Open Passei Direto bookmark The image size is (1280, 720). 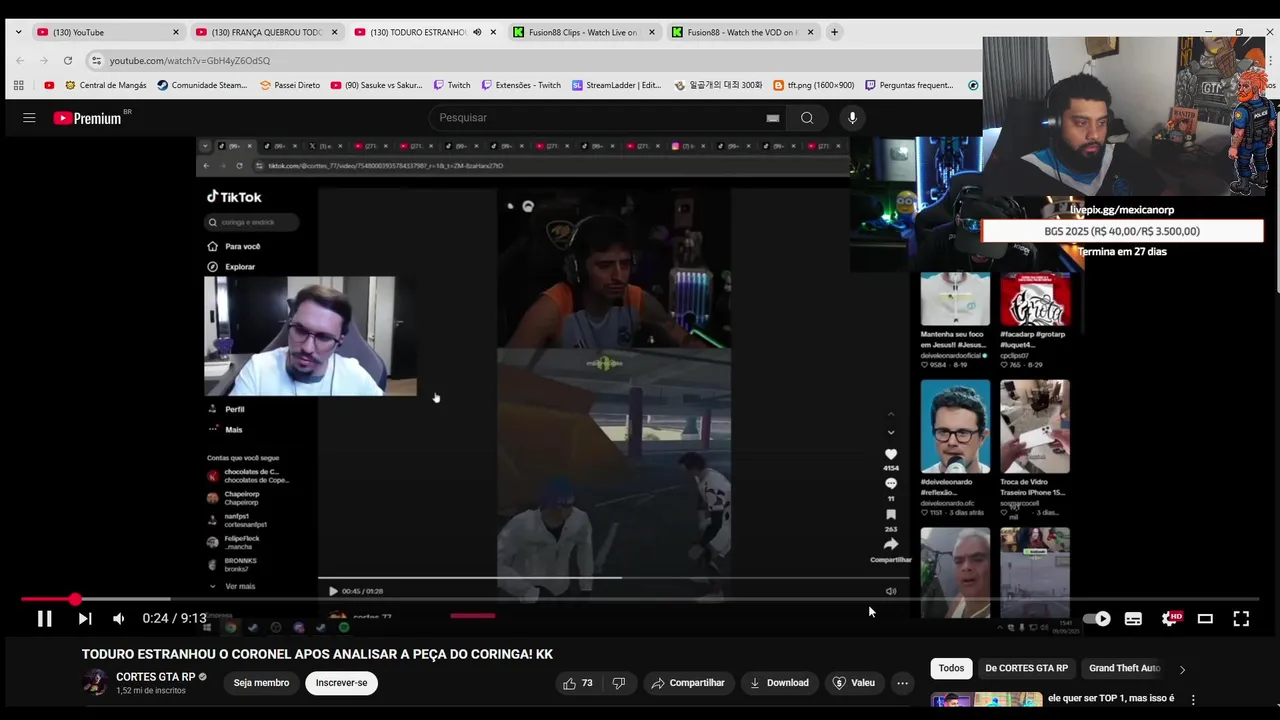point(289,85)
